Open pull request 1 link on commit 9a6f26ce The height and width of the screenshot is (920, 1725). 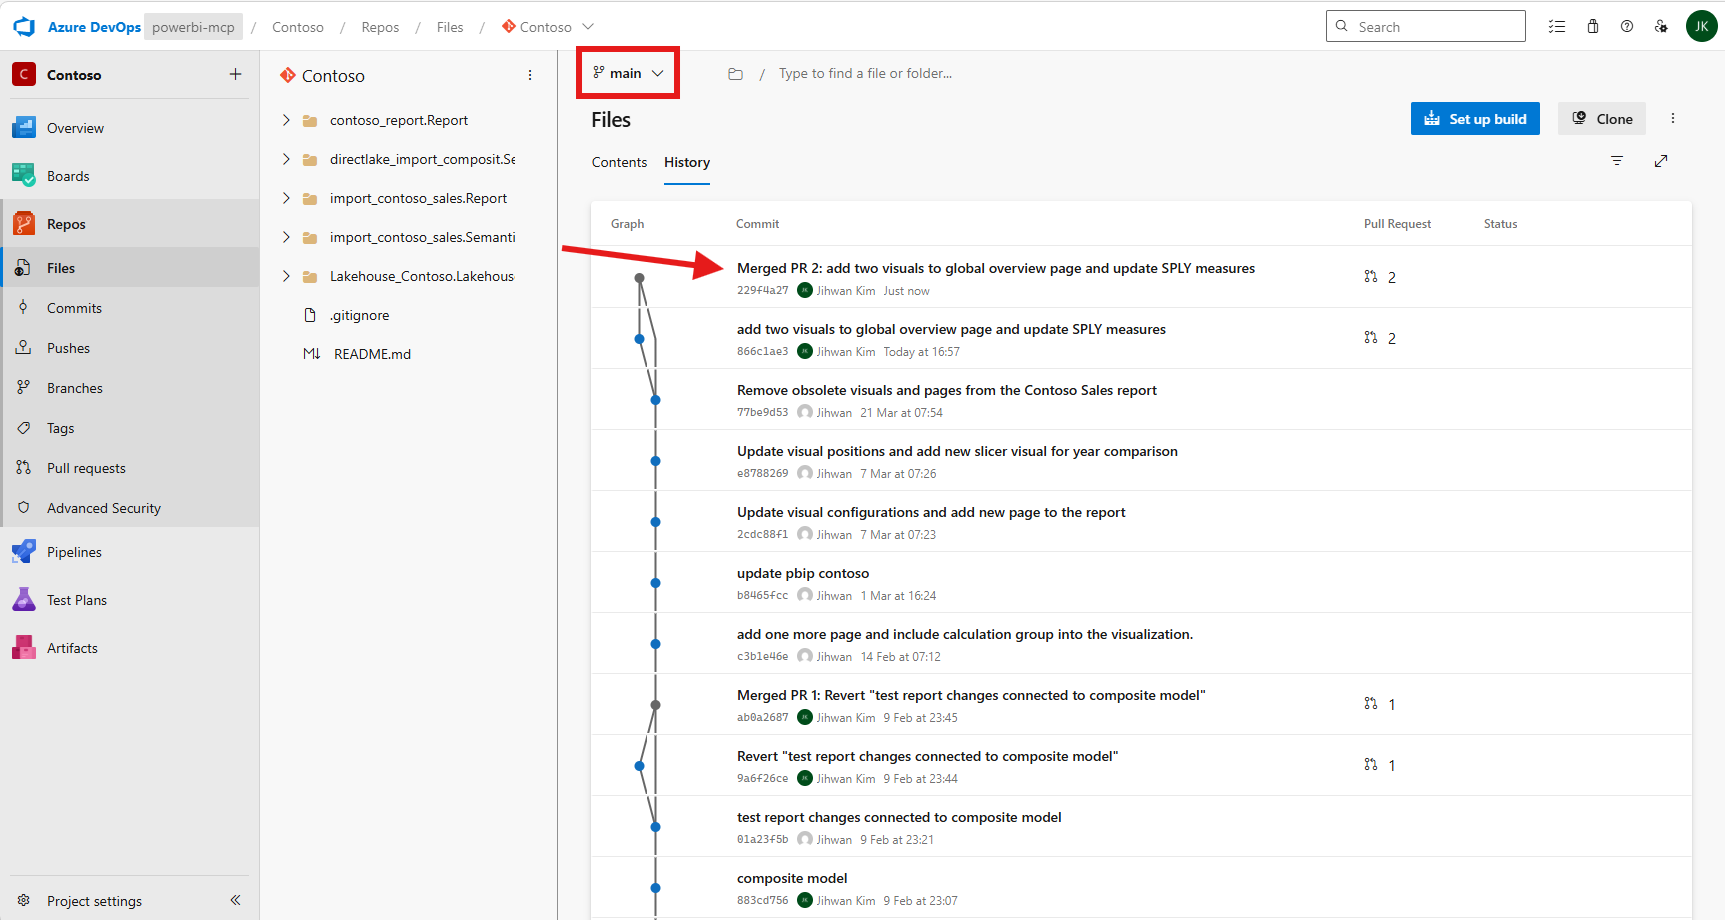[x=1380, y=765]
